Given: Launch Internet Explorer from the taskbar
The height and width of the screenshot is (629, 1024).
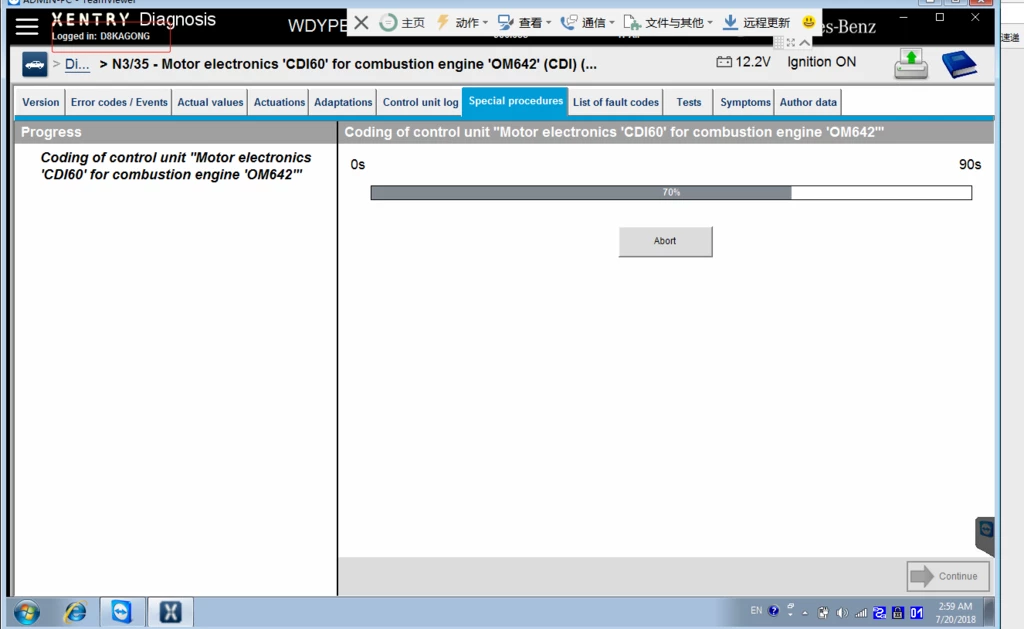Looking at the screenshot, I should (75, 611).
